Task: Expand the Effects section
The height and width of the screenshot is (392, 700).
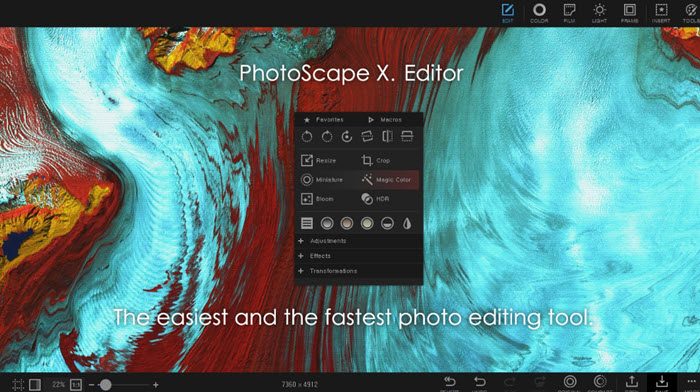Action: click(x=358, y=256)
